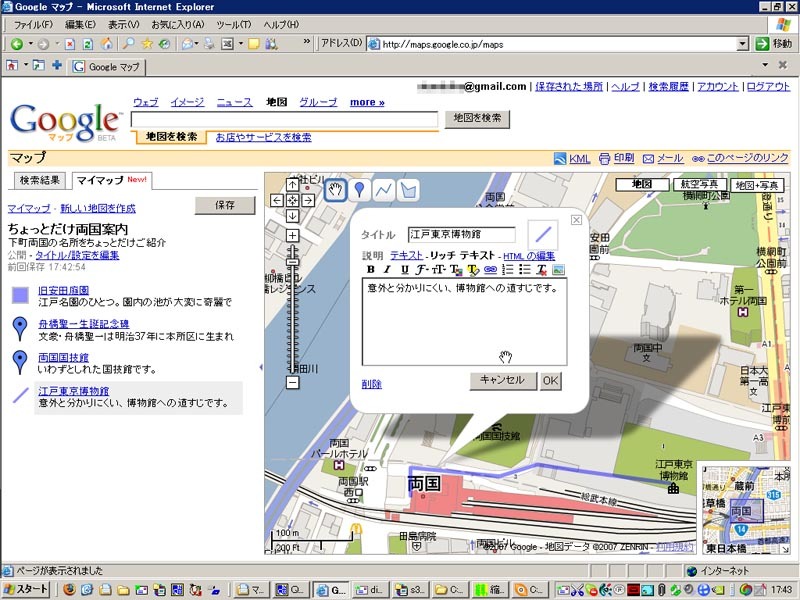The width and height of the screenshot is (800, 600).
Task: Open the 検索結果 tab
Action: [x=39, y=180]
